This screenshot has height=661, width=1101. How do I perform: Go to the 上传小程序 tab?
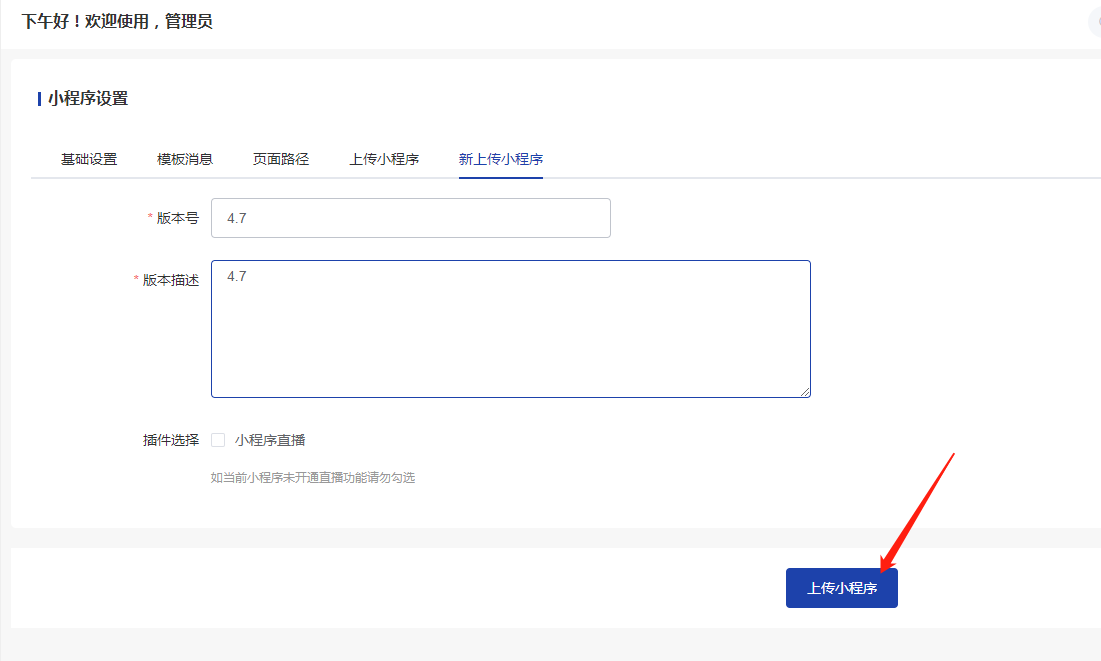coord(384,159)
